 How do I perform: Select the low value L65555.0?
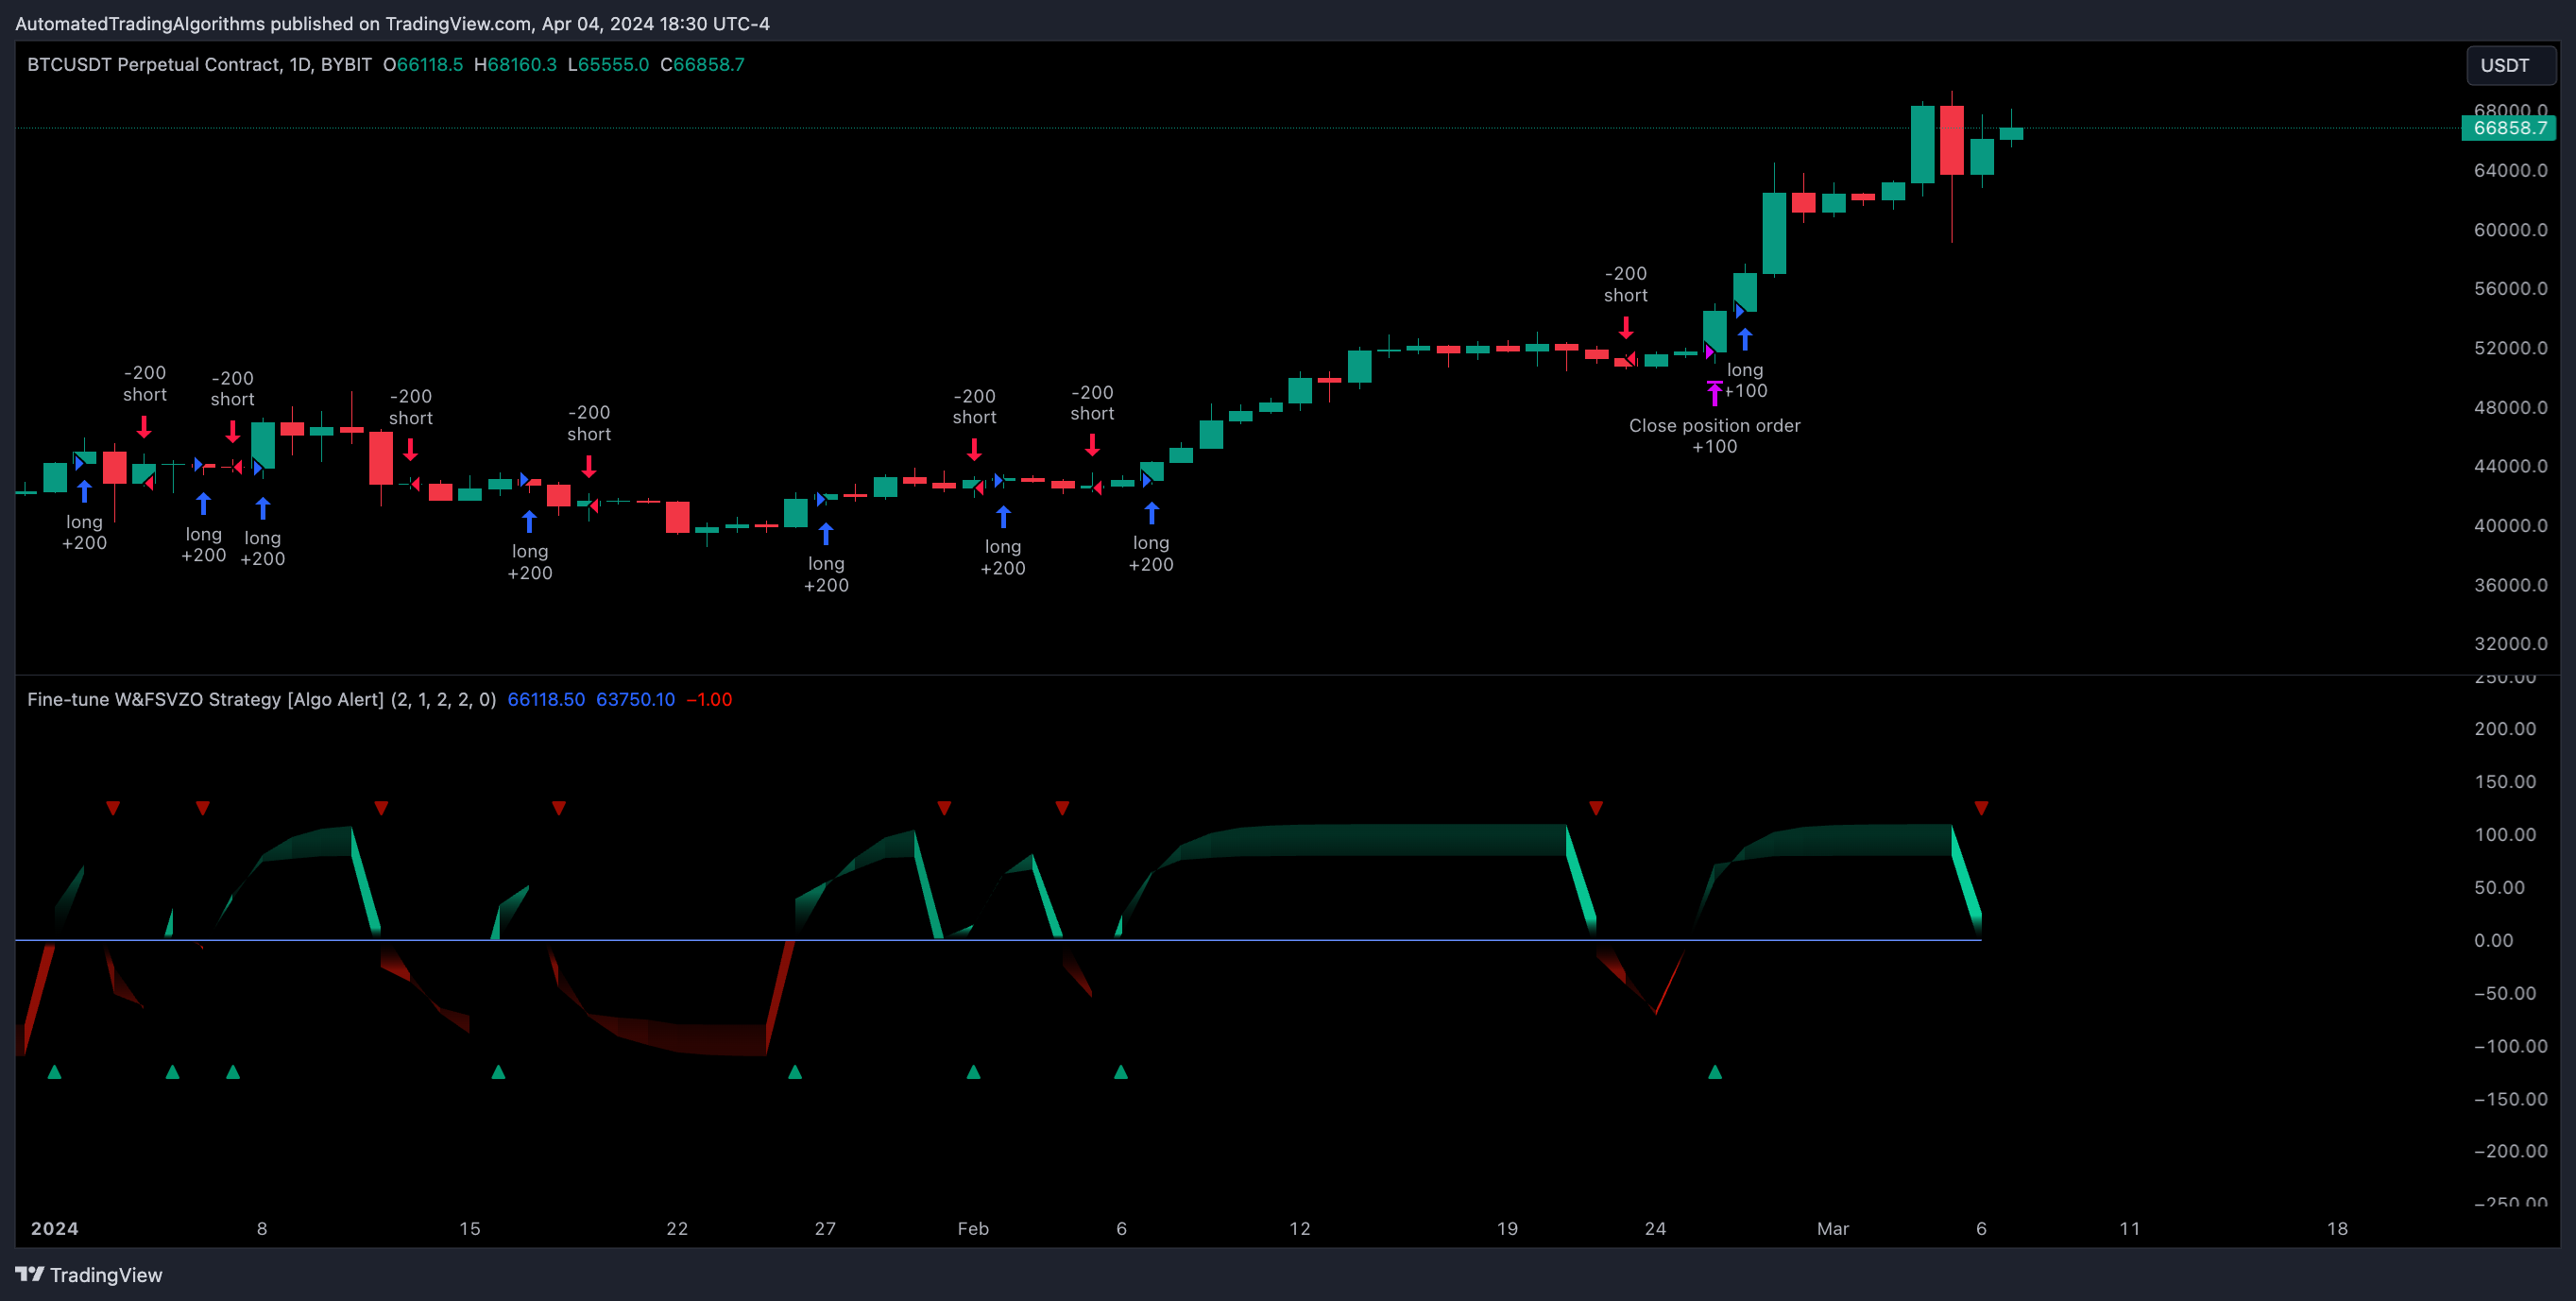tap(608, 65)
